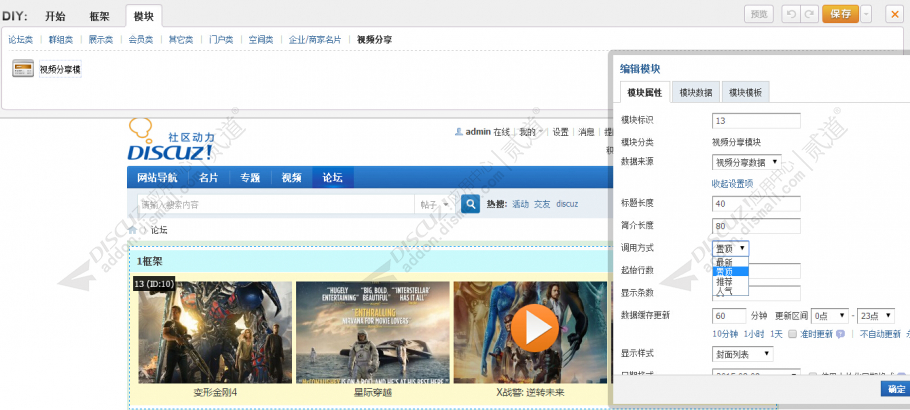
Task: Switch to the 框架 DIY tab
Action: coord(99,16)
